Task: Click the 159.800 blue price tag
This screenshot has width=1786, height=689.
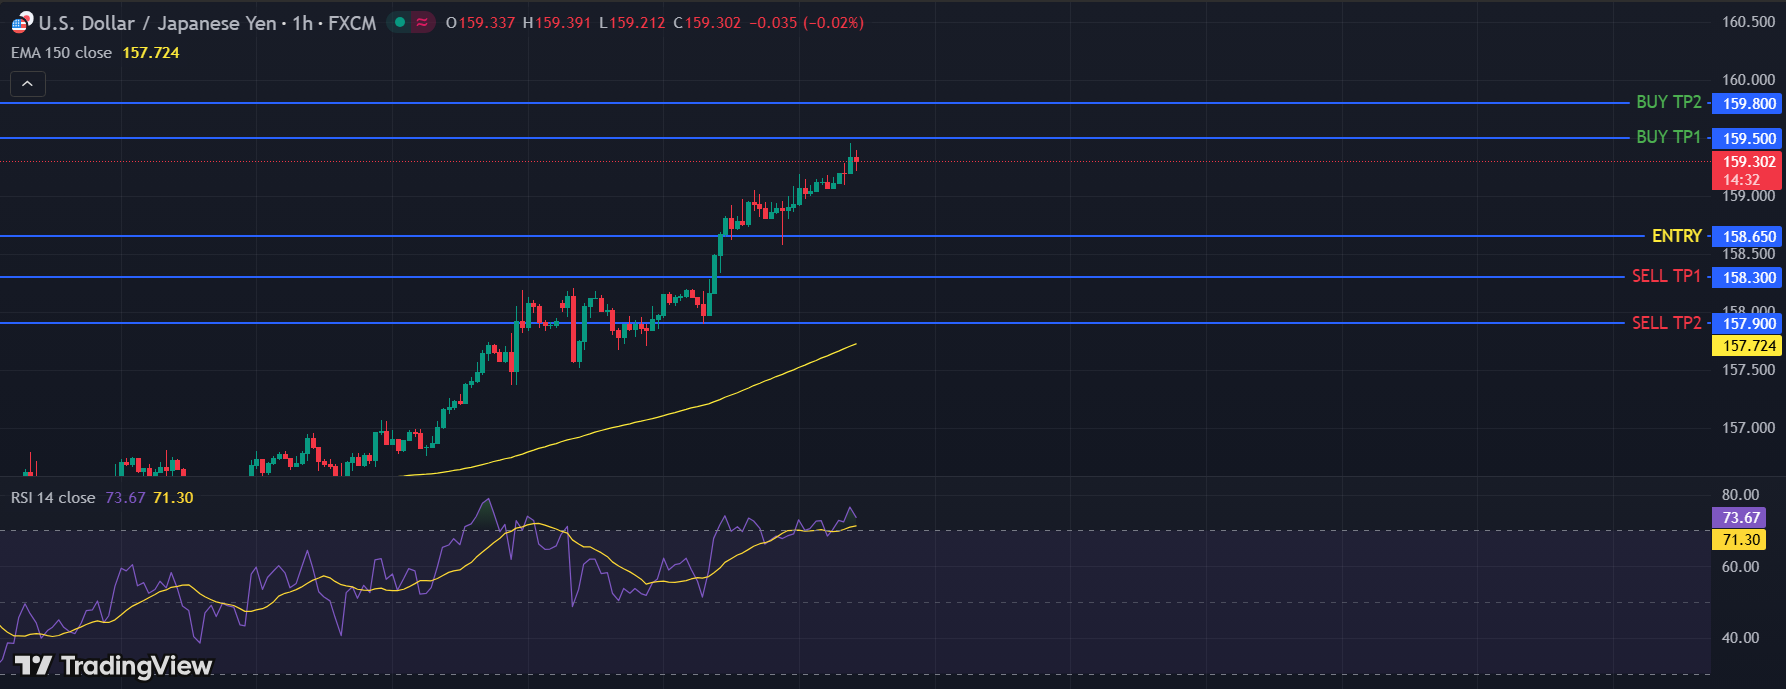Action: (x=1748, y=104)
